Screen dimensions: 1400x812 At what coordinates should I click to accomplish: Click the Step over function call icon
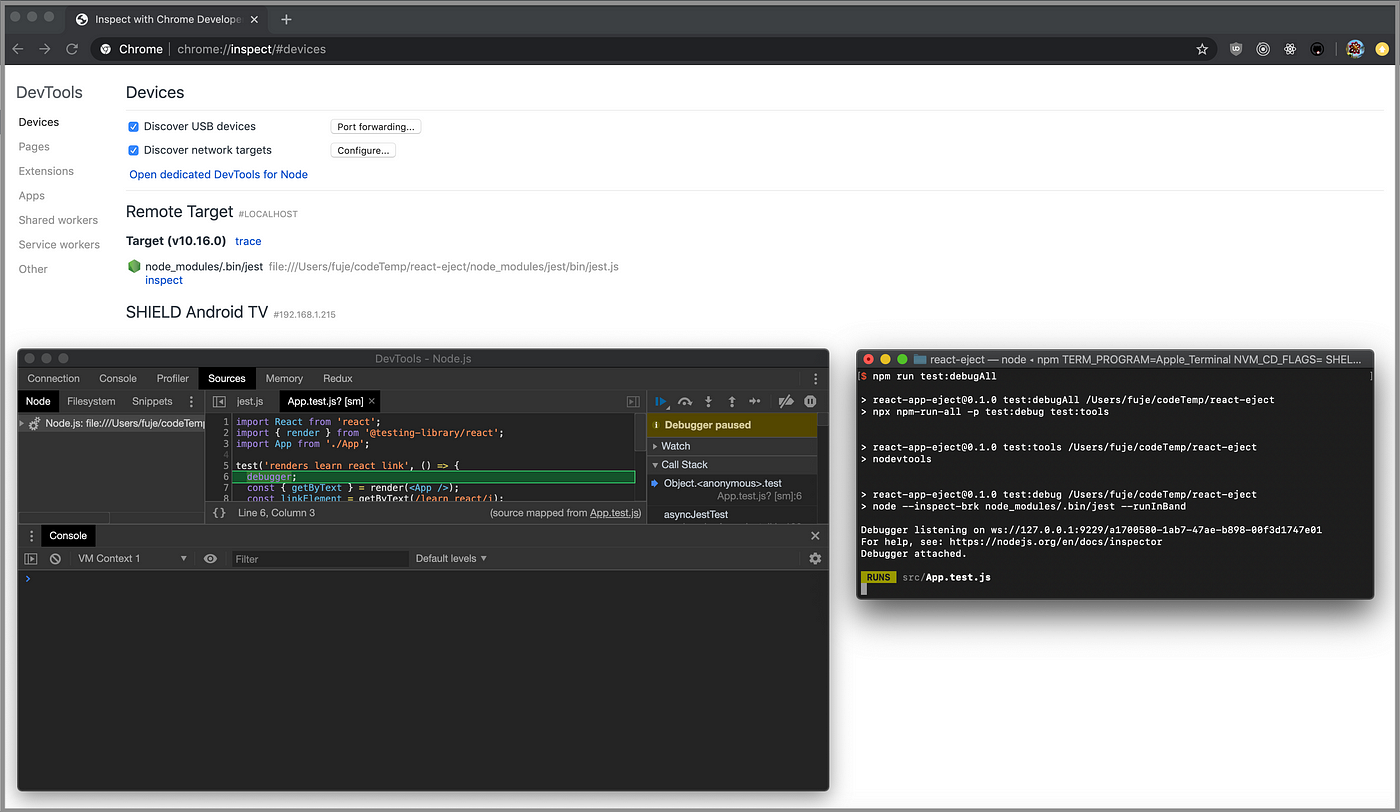[x=685, y=402]
